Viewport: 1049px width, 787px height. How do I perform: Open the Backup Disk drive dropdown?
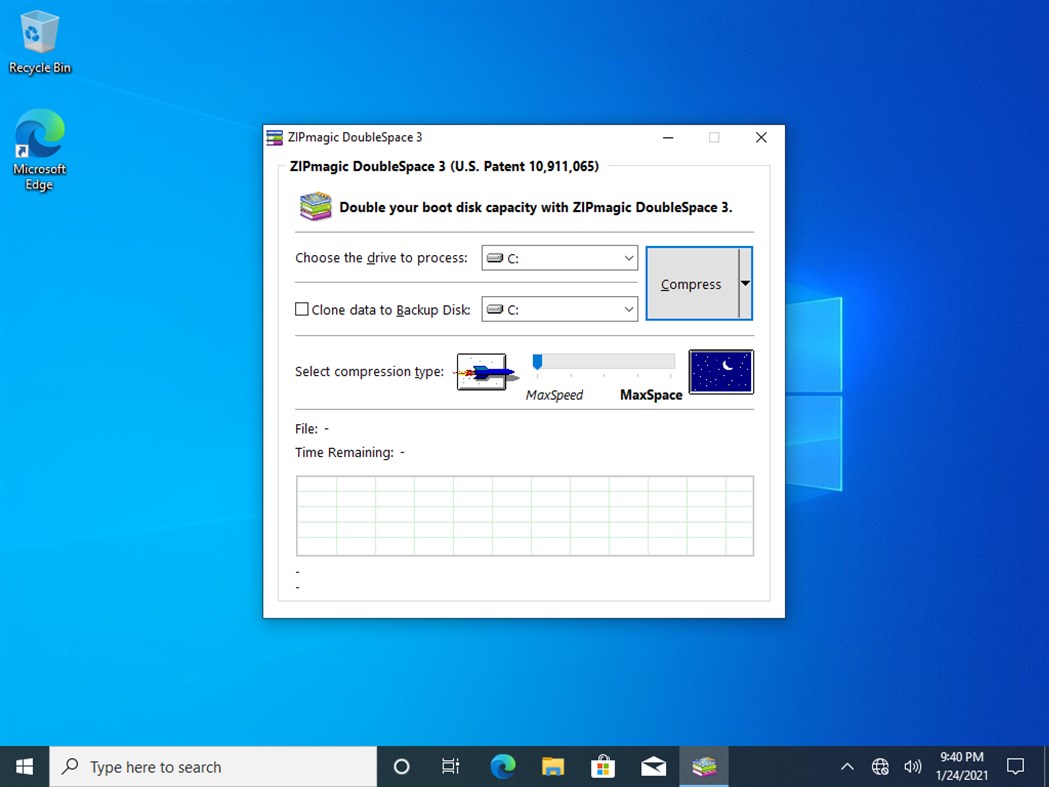628,309
